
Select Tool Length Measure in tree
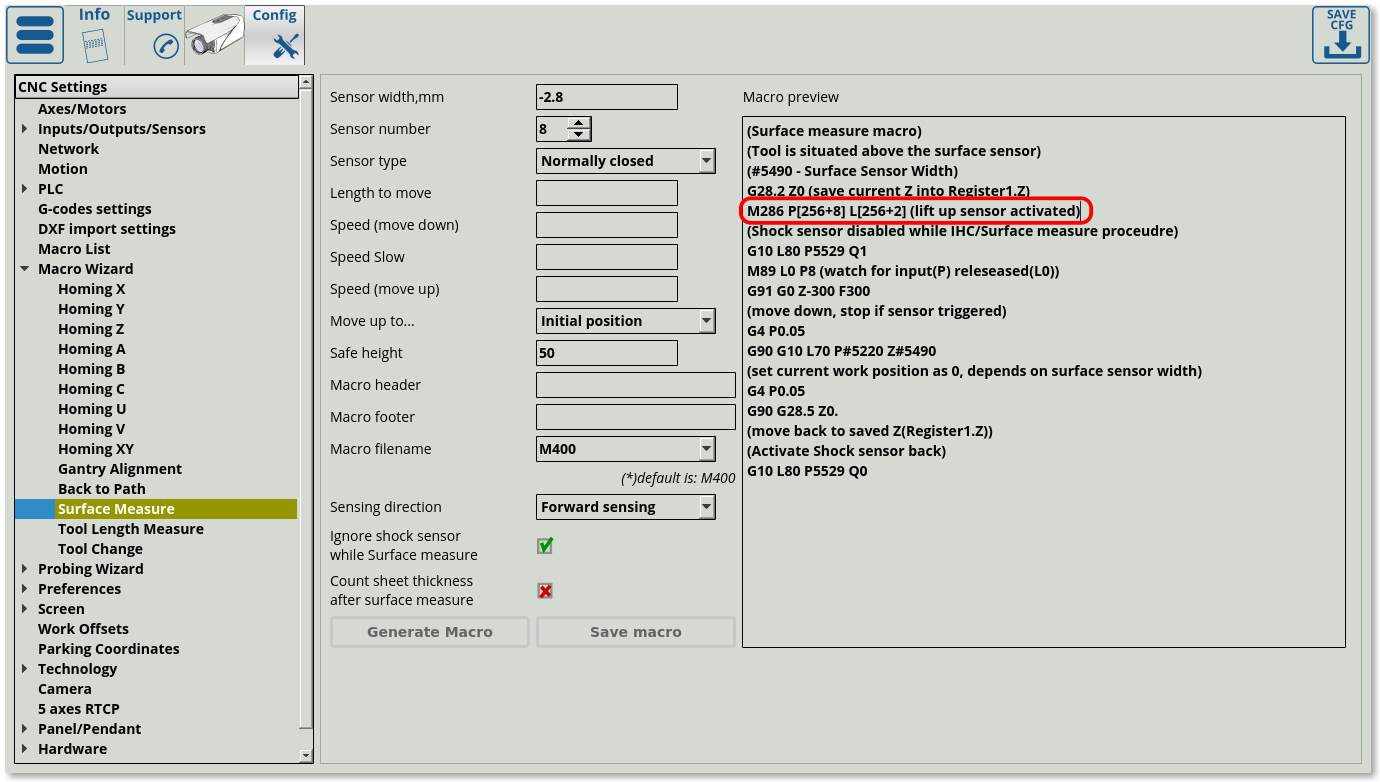pyautogui.click(x=130, y=529)
